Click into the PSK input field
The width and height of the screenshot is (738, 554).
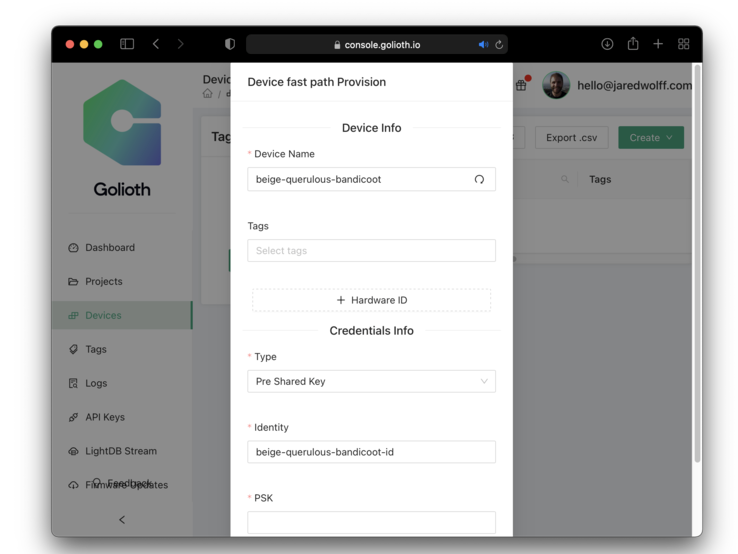coord(371,522)
